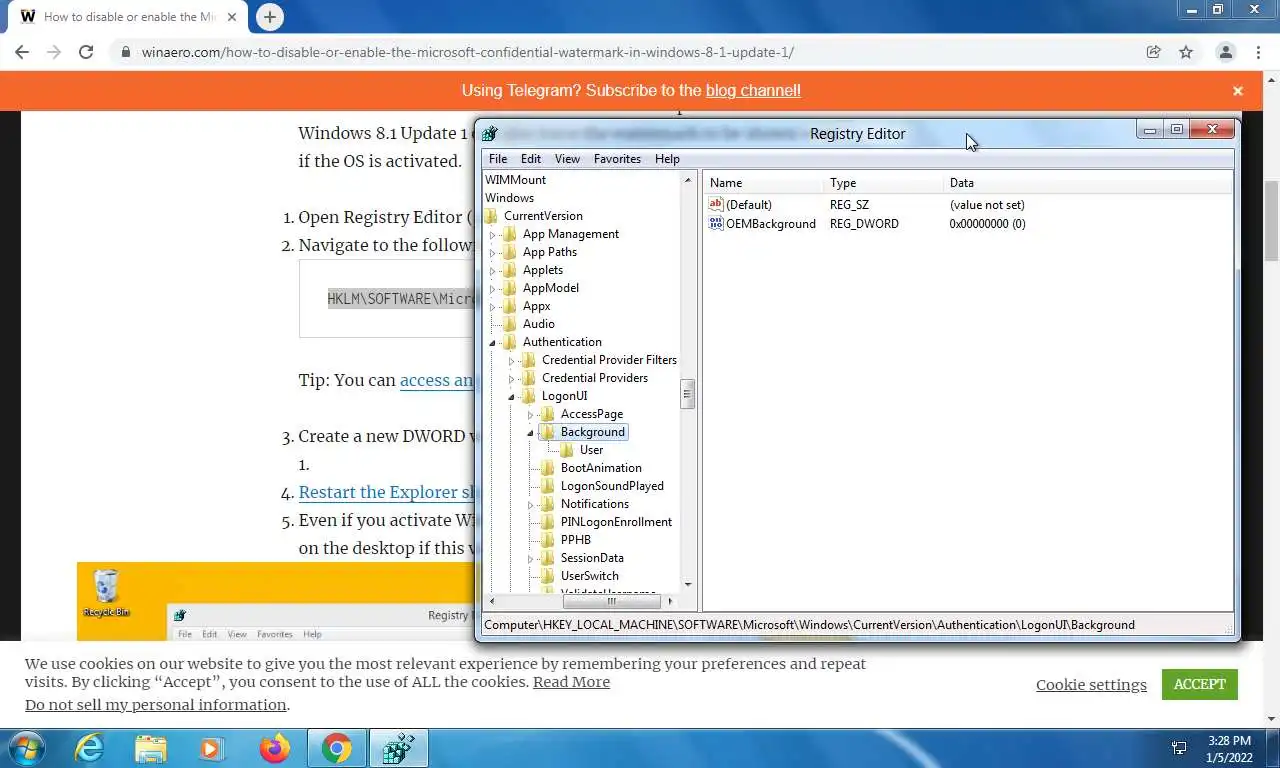
Task: Click the BootAnimation folder icon
Action: pos(548,468)
